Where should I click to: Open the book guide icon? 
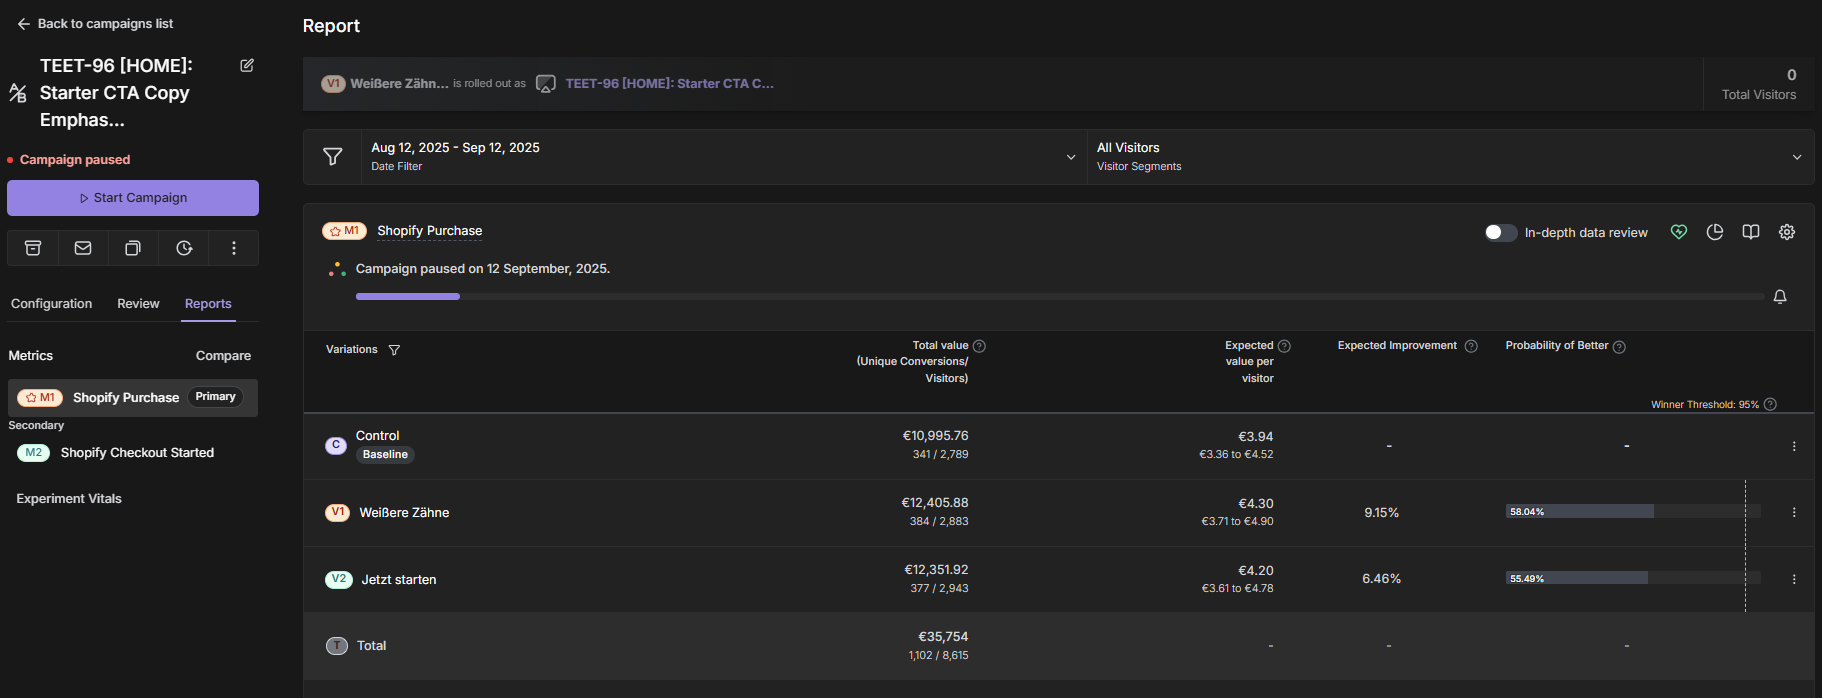point(1751,232)
